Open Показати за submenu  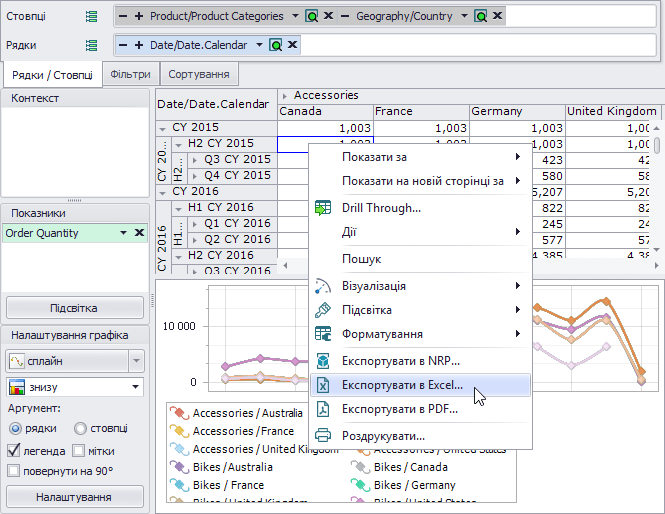420,157
